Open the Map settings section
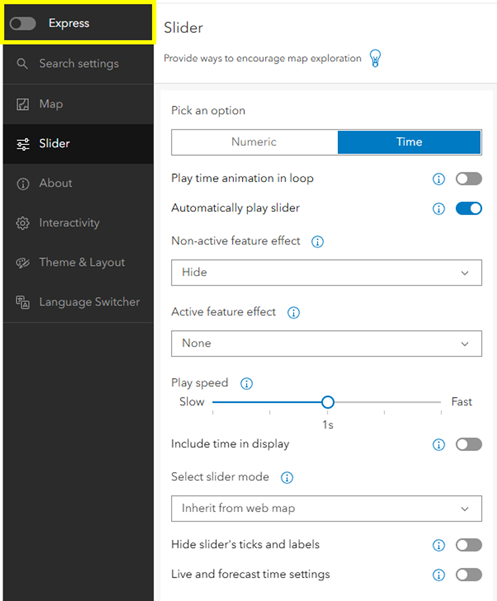 pos(79,104)
